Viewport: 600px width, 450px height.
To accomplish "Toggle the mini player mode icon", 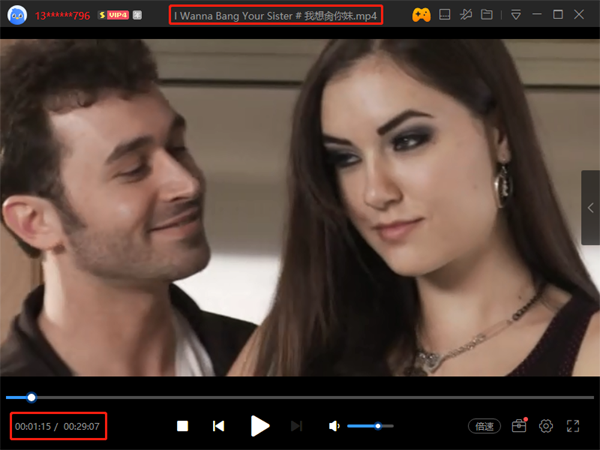I will (x=446, y=15).
